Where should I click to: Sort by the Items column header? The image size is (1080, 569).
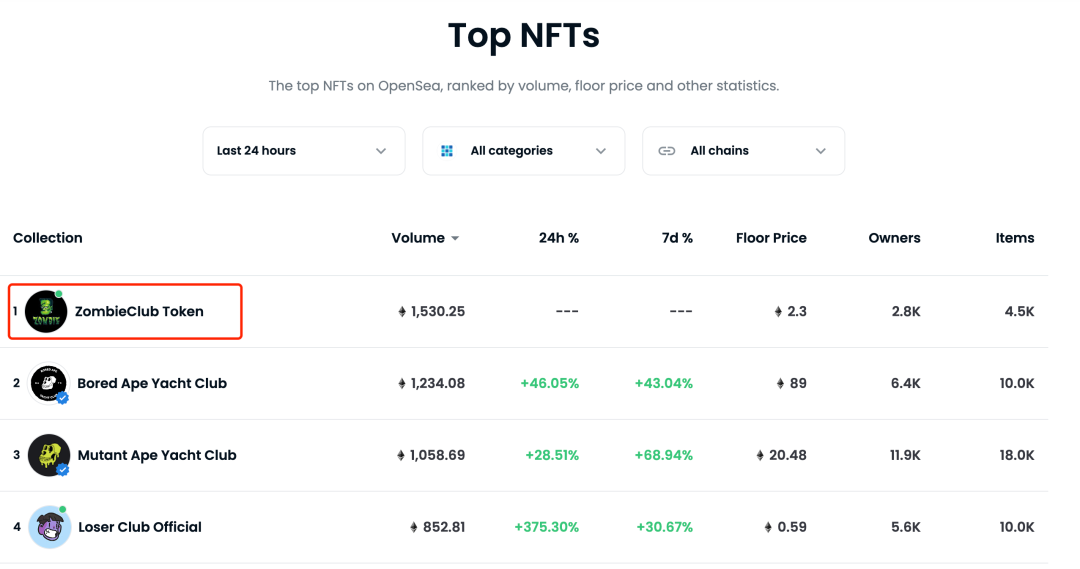[1014, 238]
